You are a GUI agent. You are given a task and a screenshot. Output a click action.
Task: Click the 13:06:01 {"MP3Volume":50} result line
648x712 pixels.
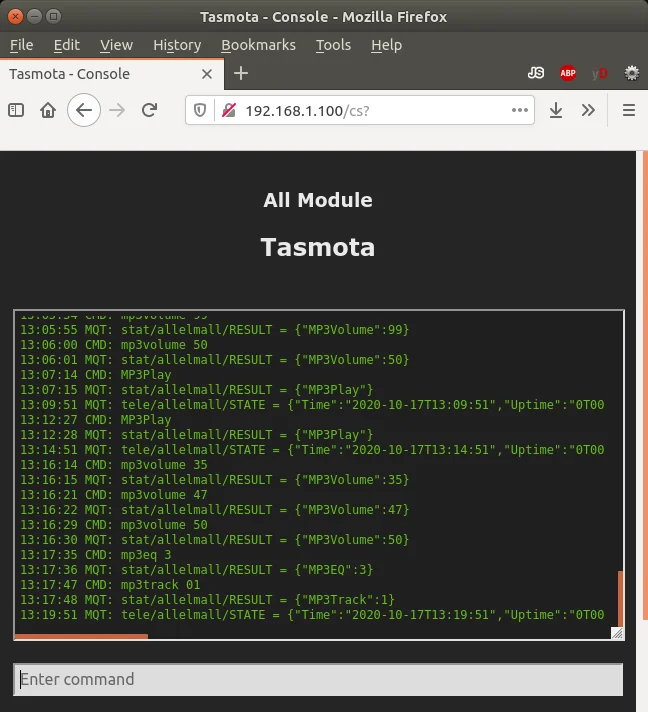click(215, 360)
